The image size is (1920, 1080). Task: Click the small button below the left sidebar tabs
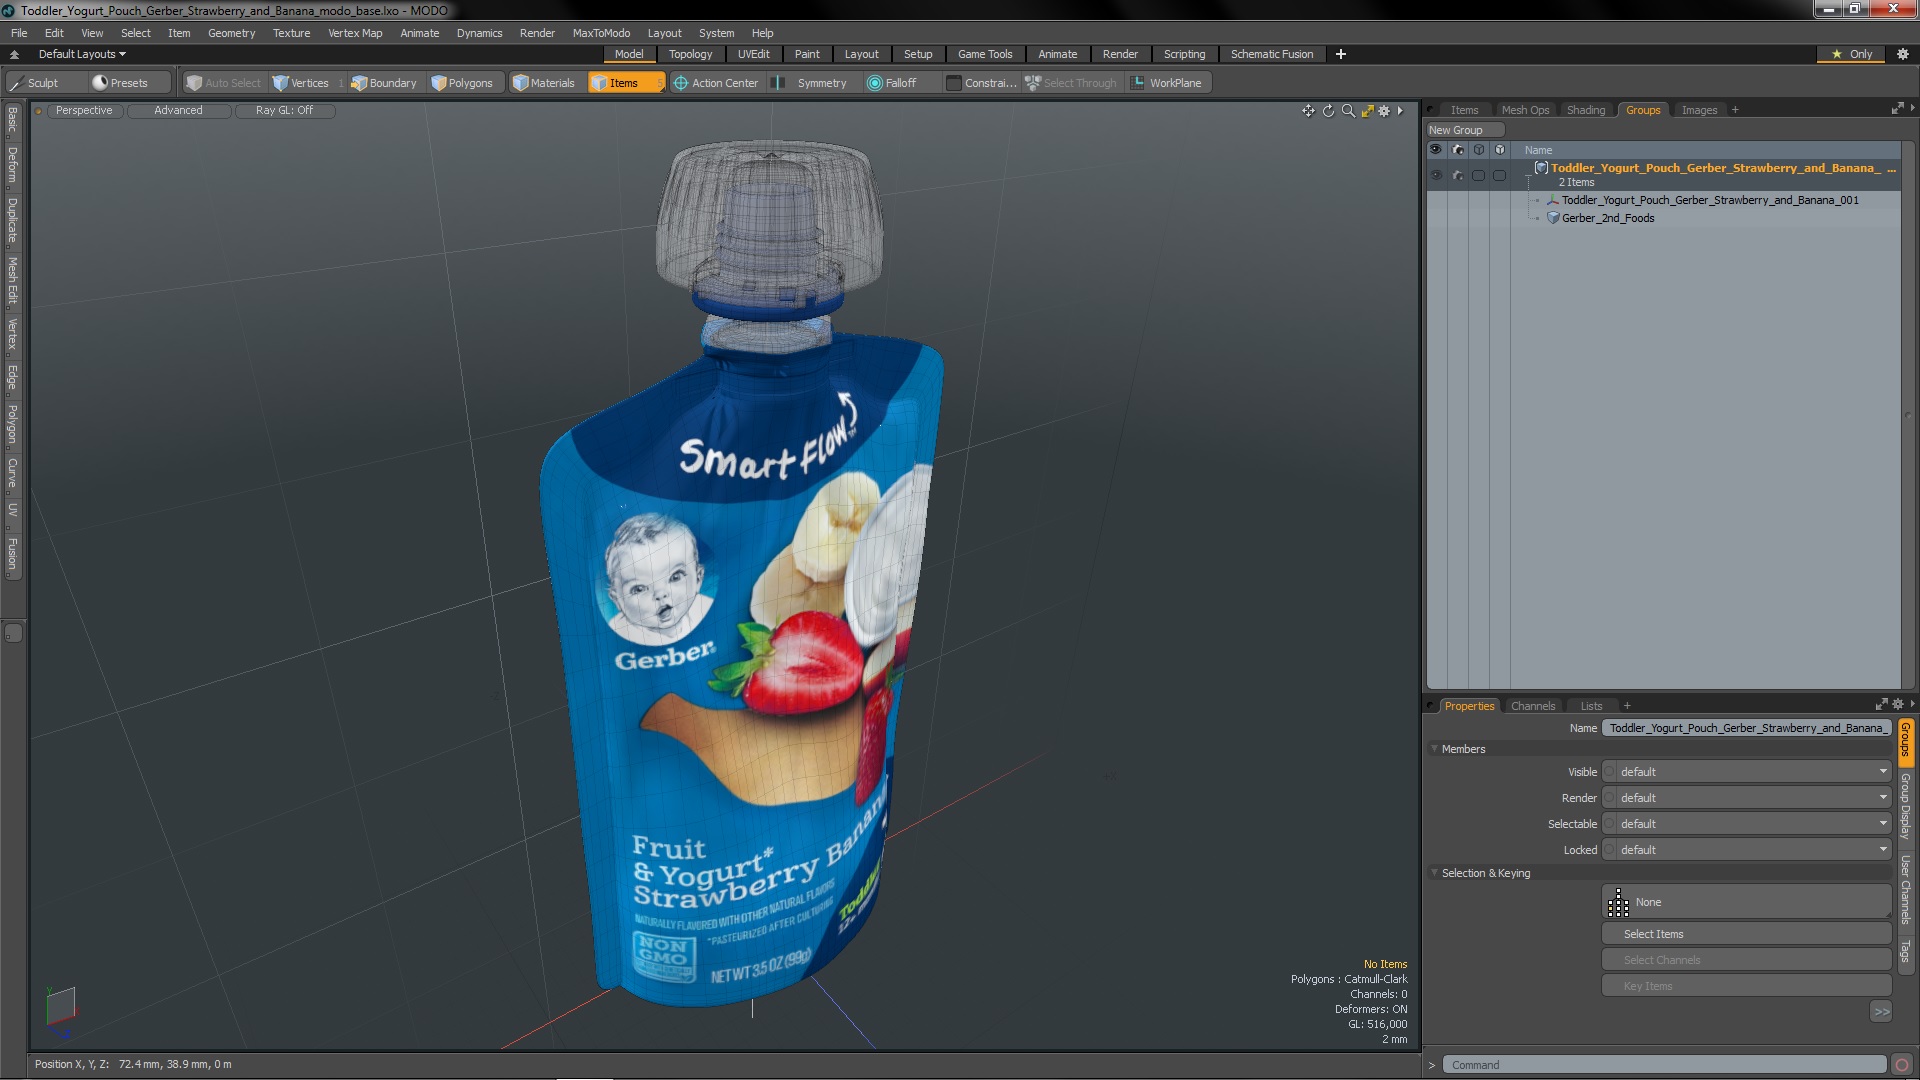[x=13, y=632]
